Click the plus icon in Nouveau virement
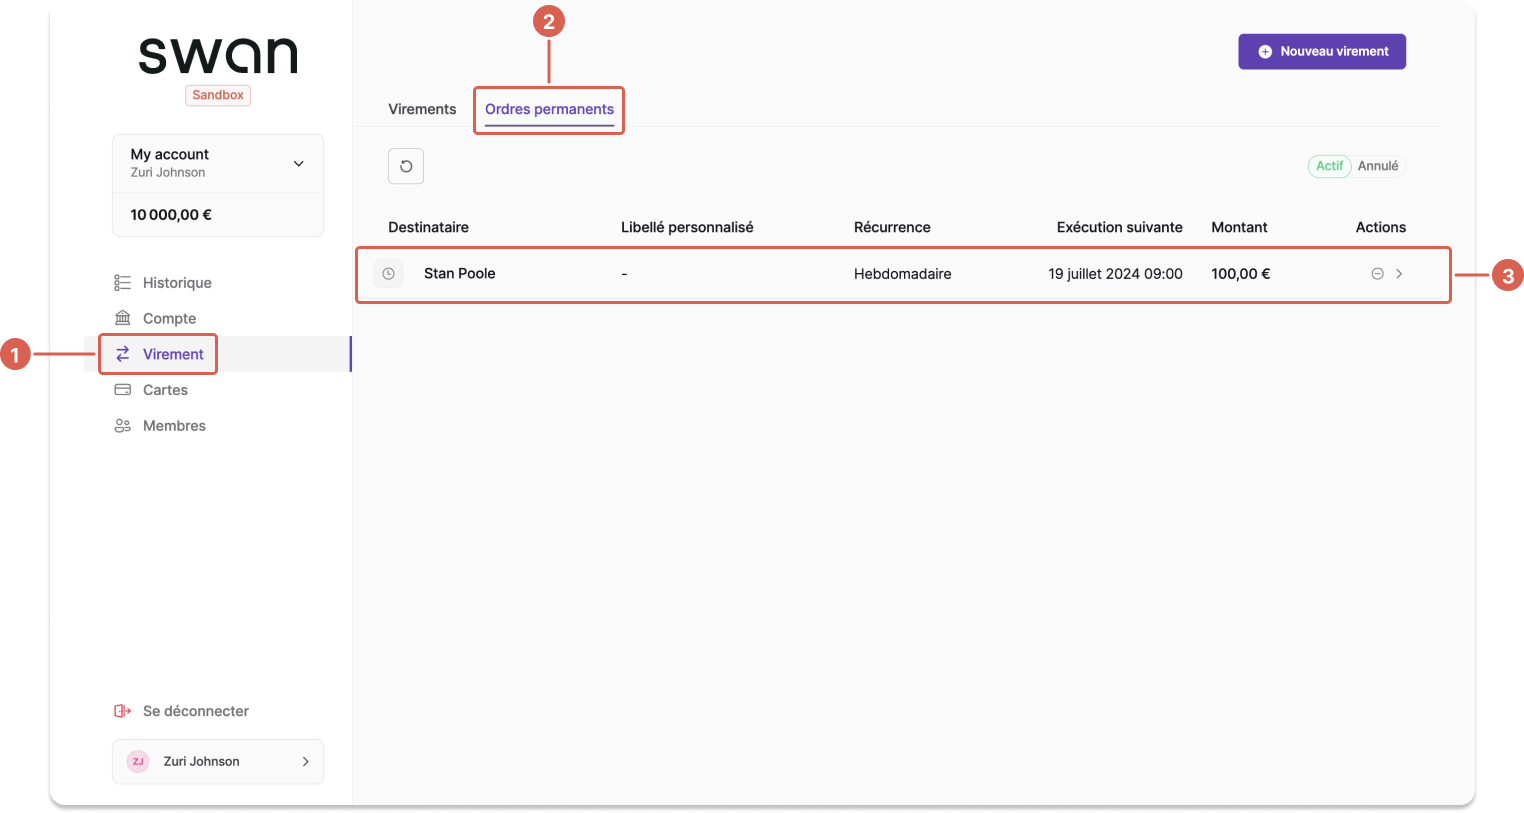Viewport: 1524px width, 813px height. coord(1265,52)
